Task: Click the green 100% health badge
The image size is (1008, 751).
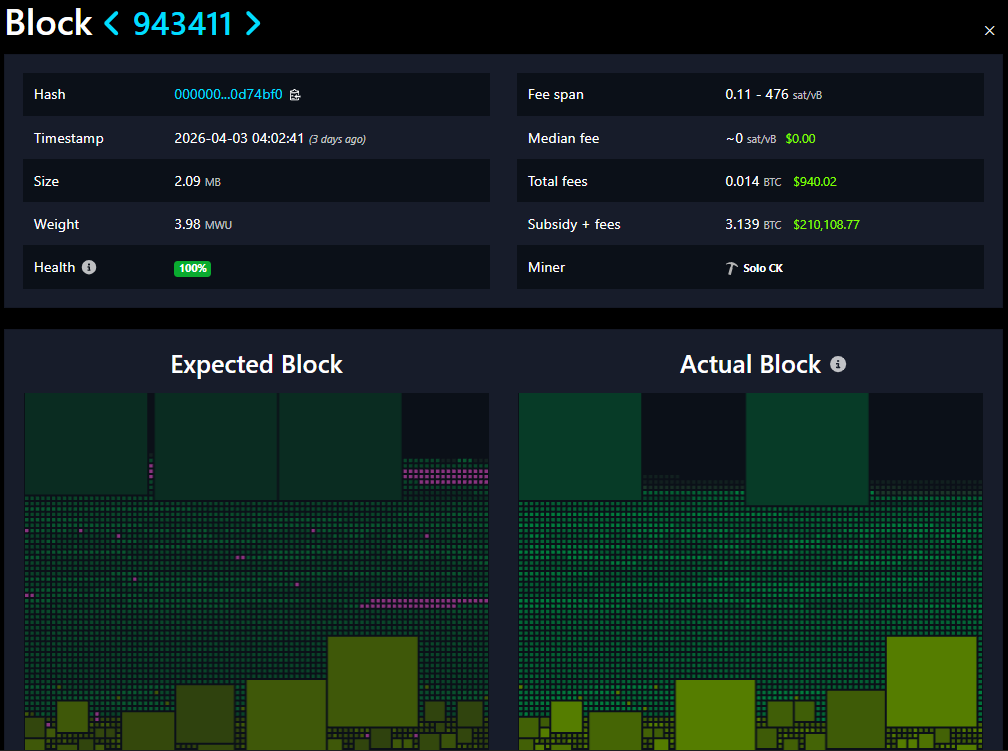Action: [192, 268]
